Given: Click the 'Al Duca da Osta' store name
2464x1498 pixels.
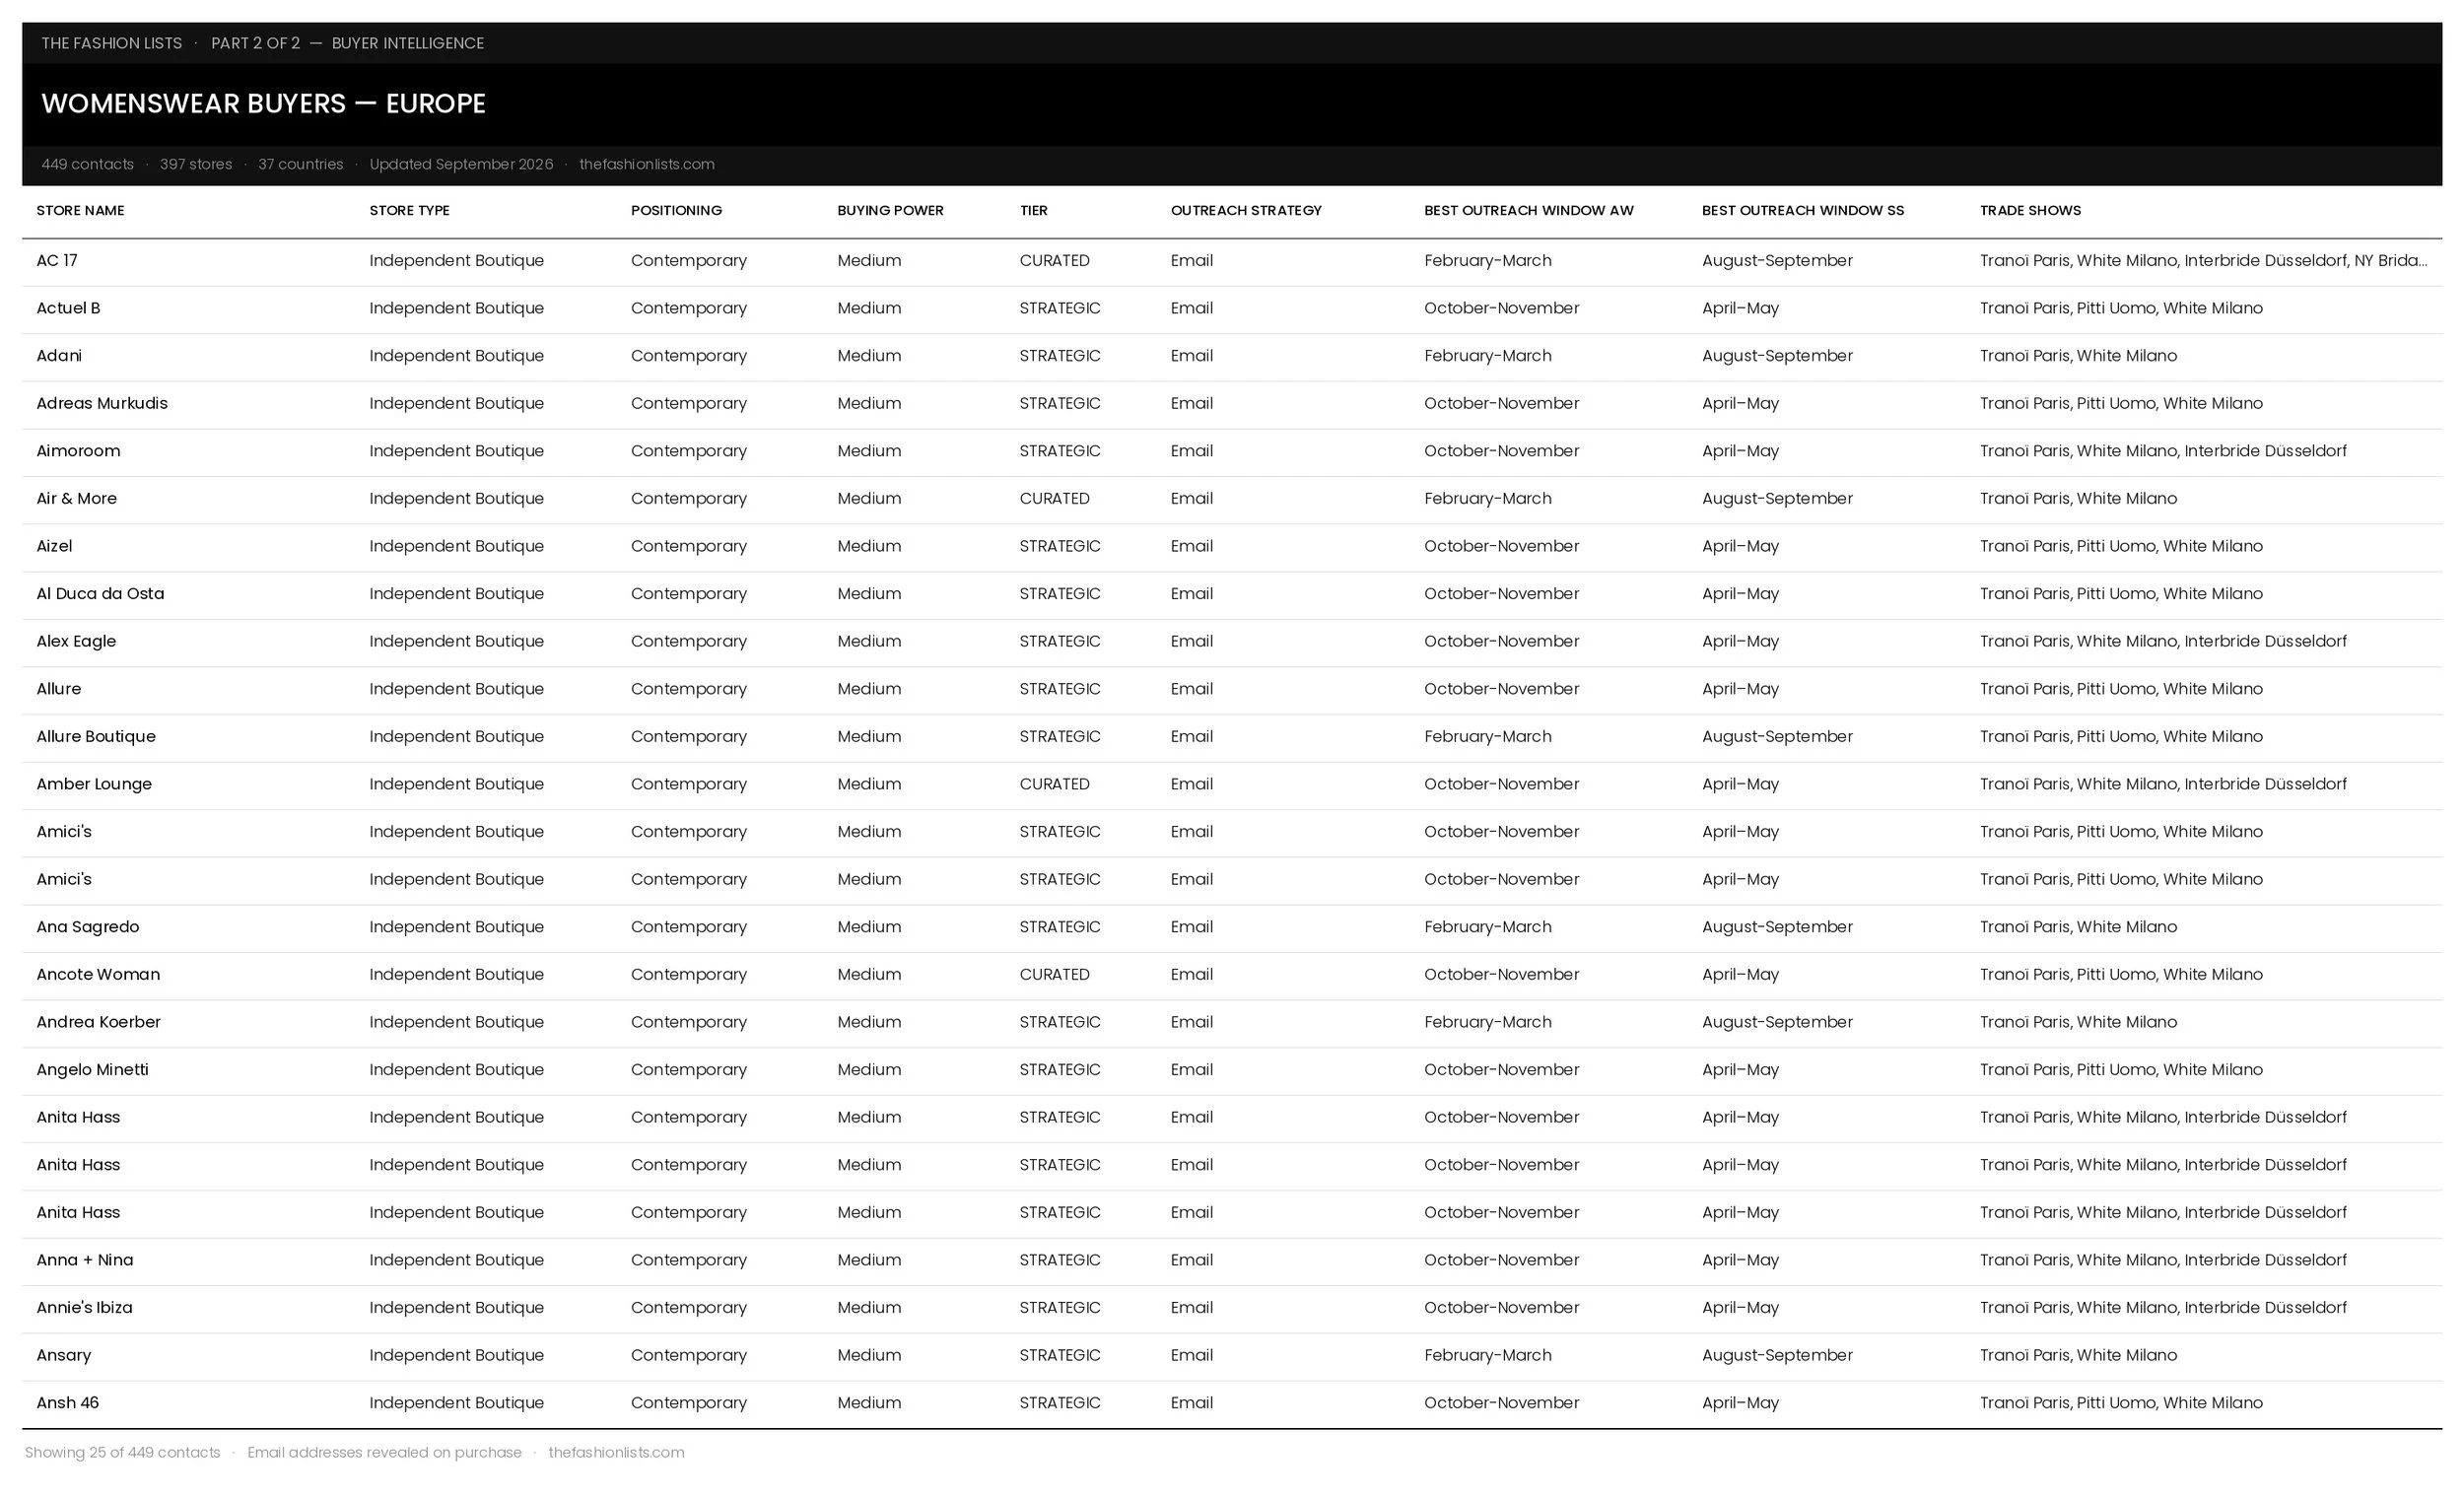Looking at the screenshot, I should tap(100, 594).
